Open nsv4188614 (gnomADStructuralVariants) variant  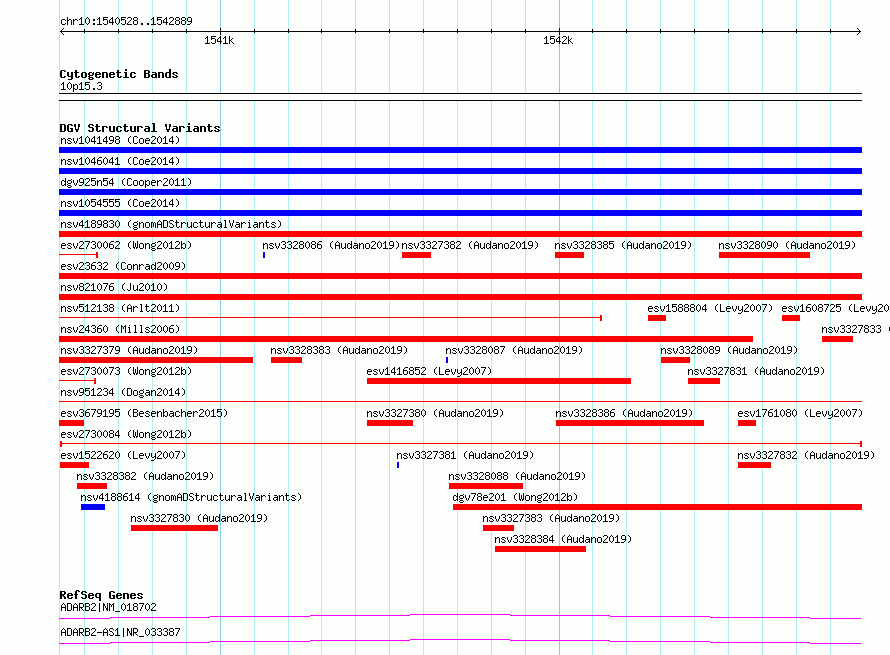click(x=191, y=497)
